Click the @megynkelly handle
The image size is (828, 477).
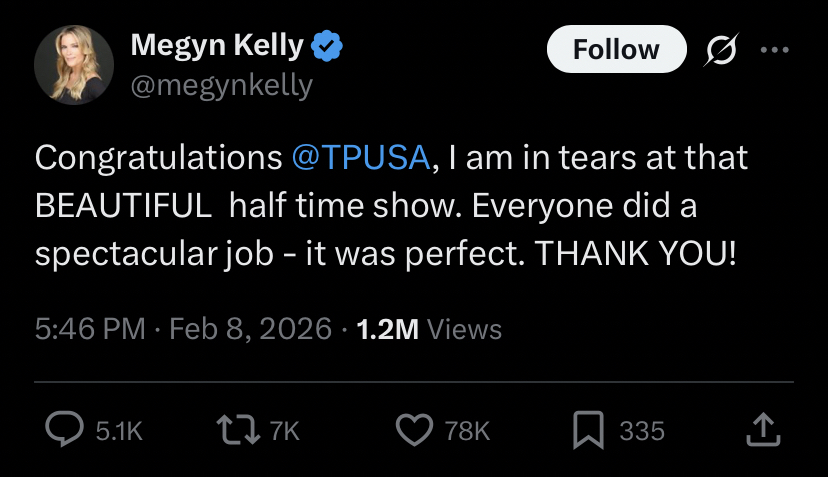(221, 86)
